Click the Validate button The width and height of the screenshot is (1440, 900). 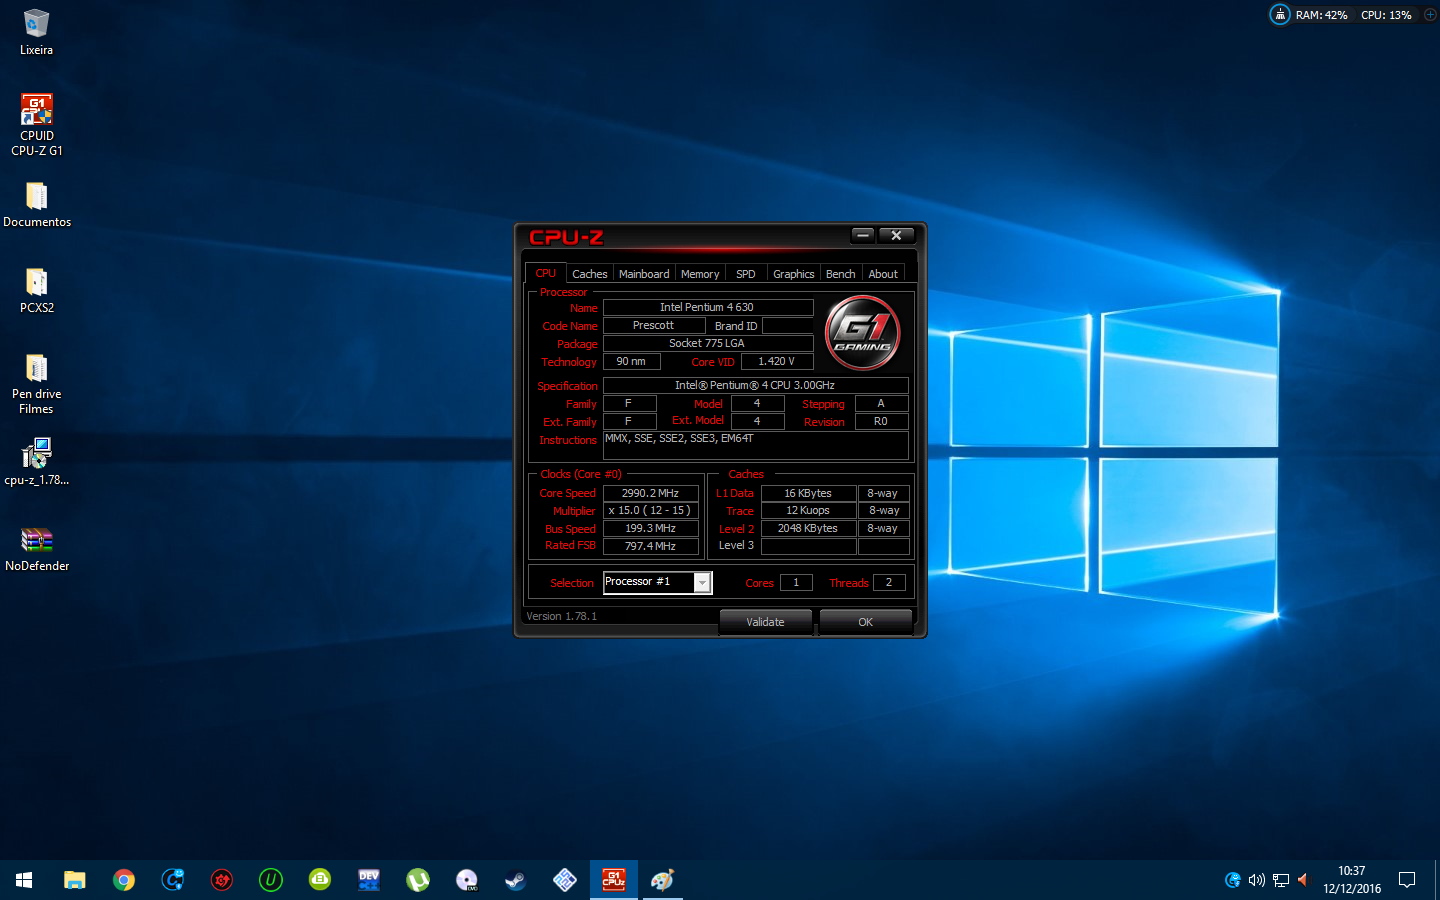tap(765, 622)
